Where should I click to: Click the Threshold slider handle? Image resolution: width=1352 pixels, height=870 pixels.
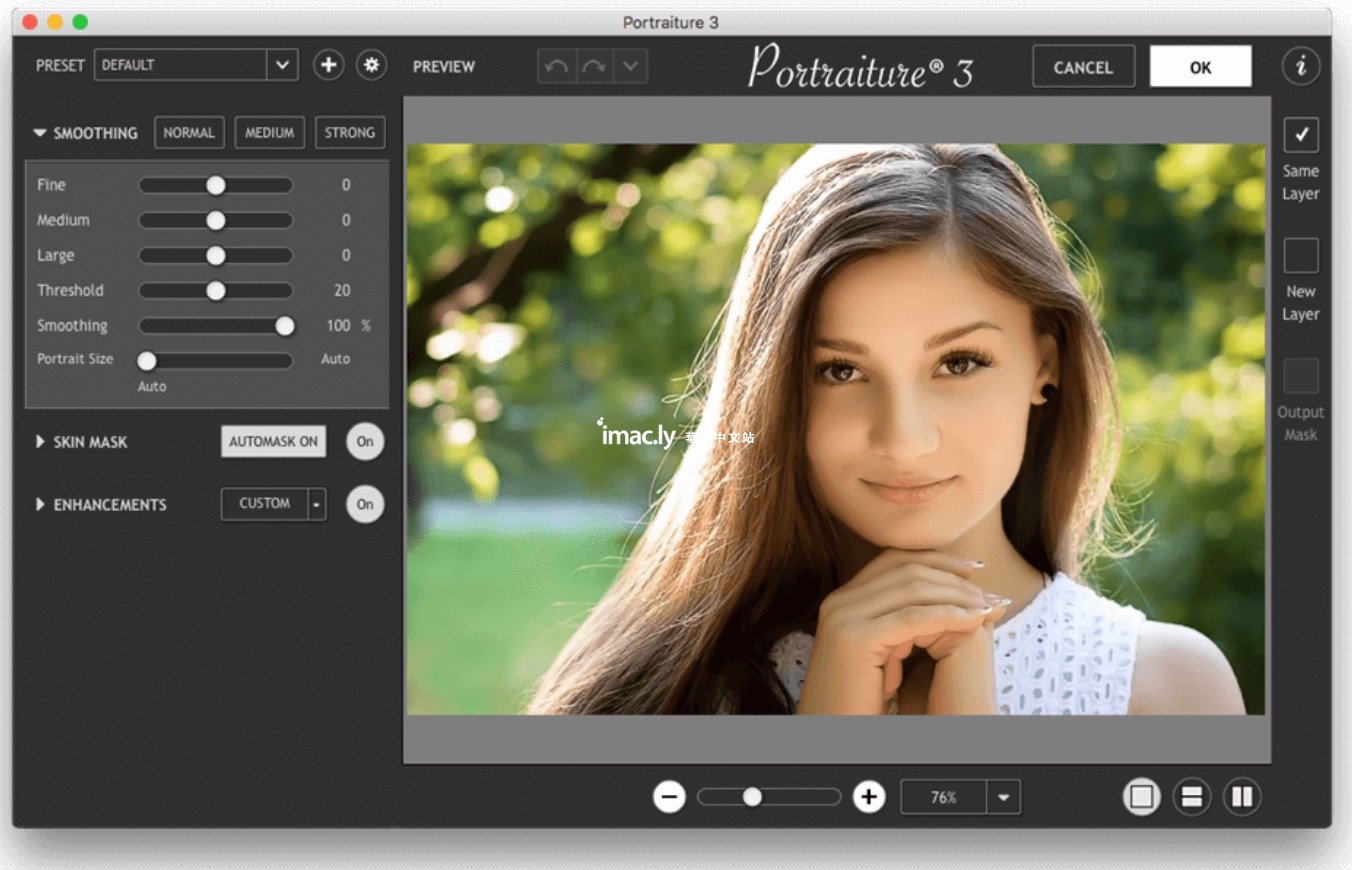(x=215, y=290)
